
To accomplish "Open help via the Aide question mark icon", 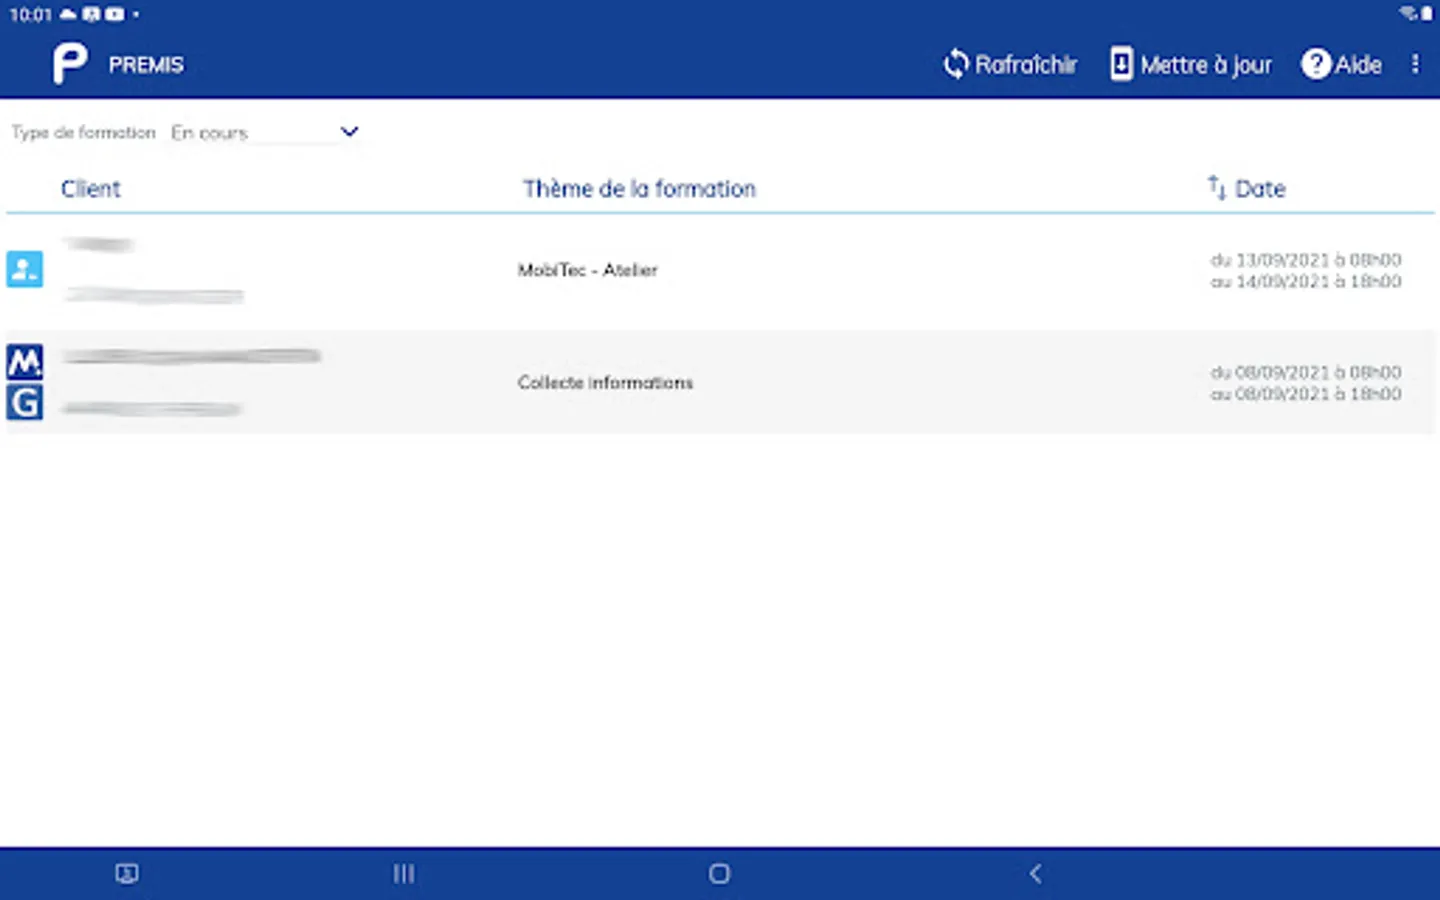I will (1316, 64).
